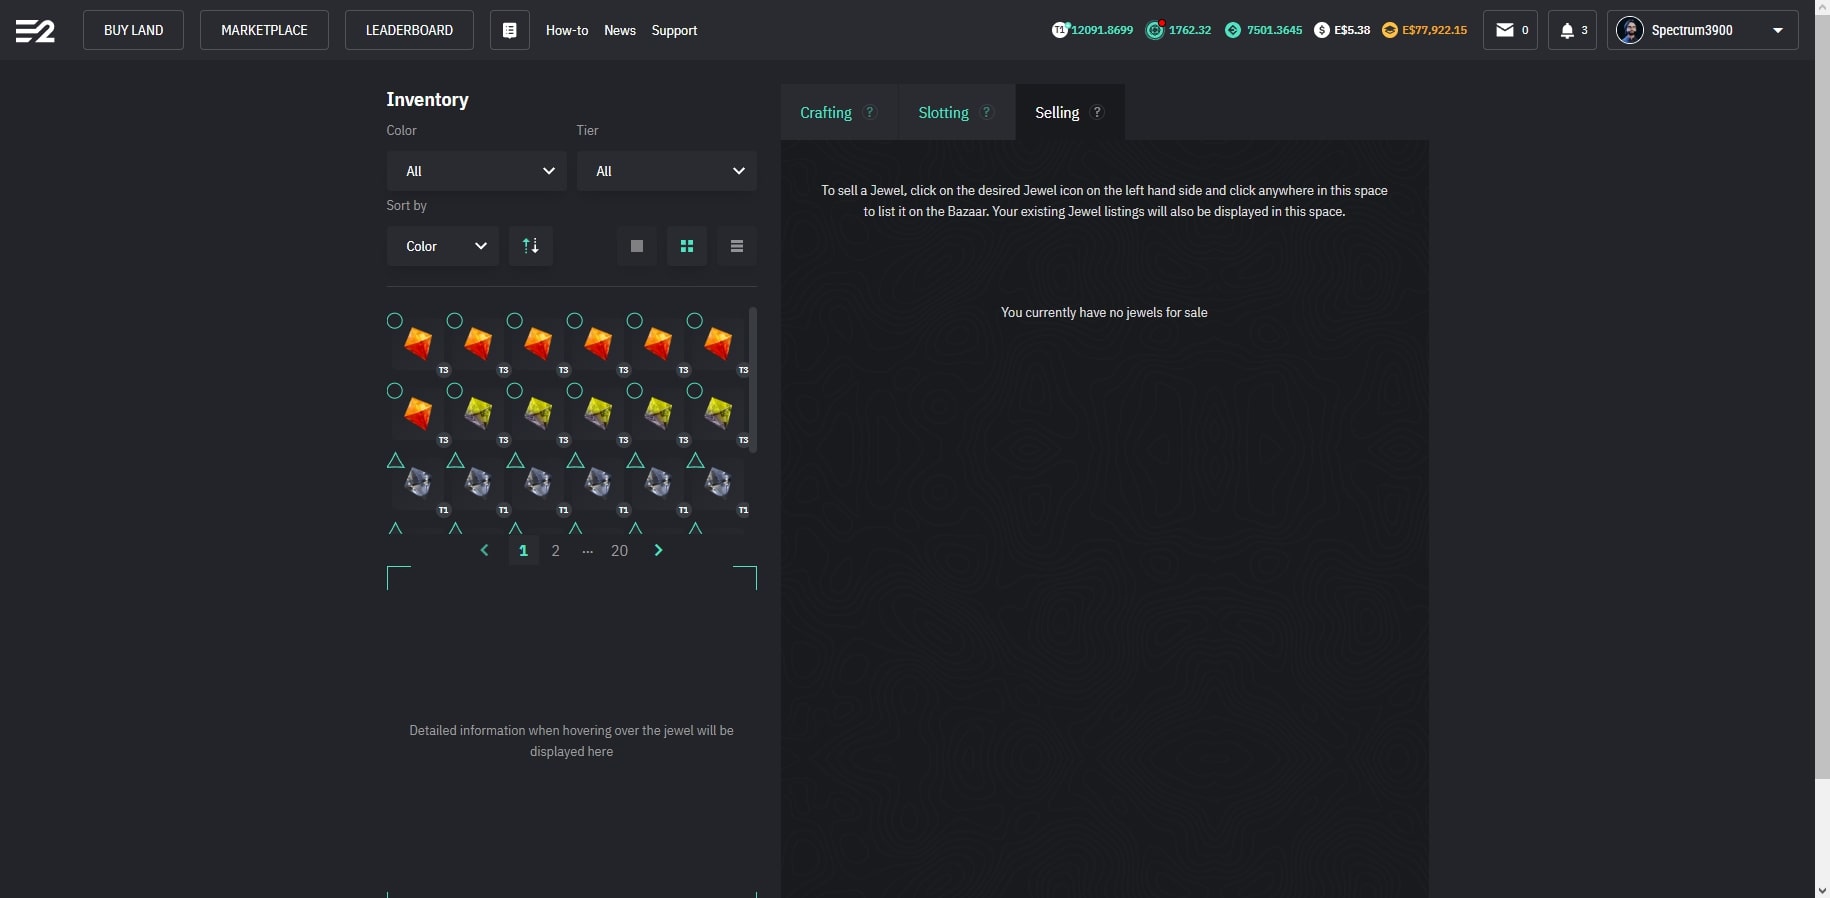The width and height of the screenshot is (1830, 898).
Task: Expand the Spectrum3900 account menu
Action: pyautogui.click(x=1703, y=30)
